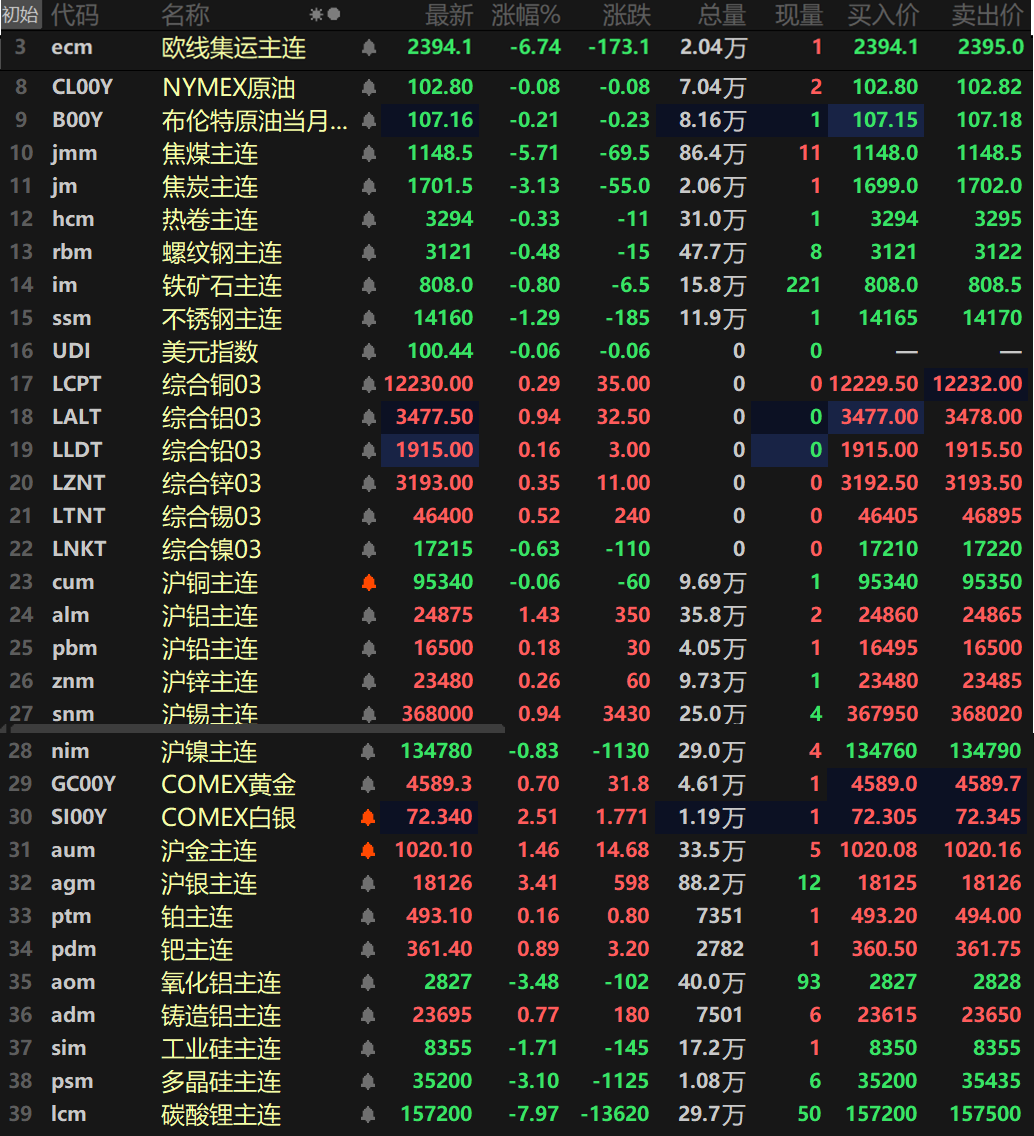Click the round dot icon in header
Image resolution: width=1034 pixels, height=1136 pixels.
(334, 15)
